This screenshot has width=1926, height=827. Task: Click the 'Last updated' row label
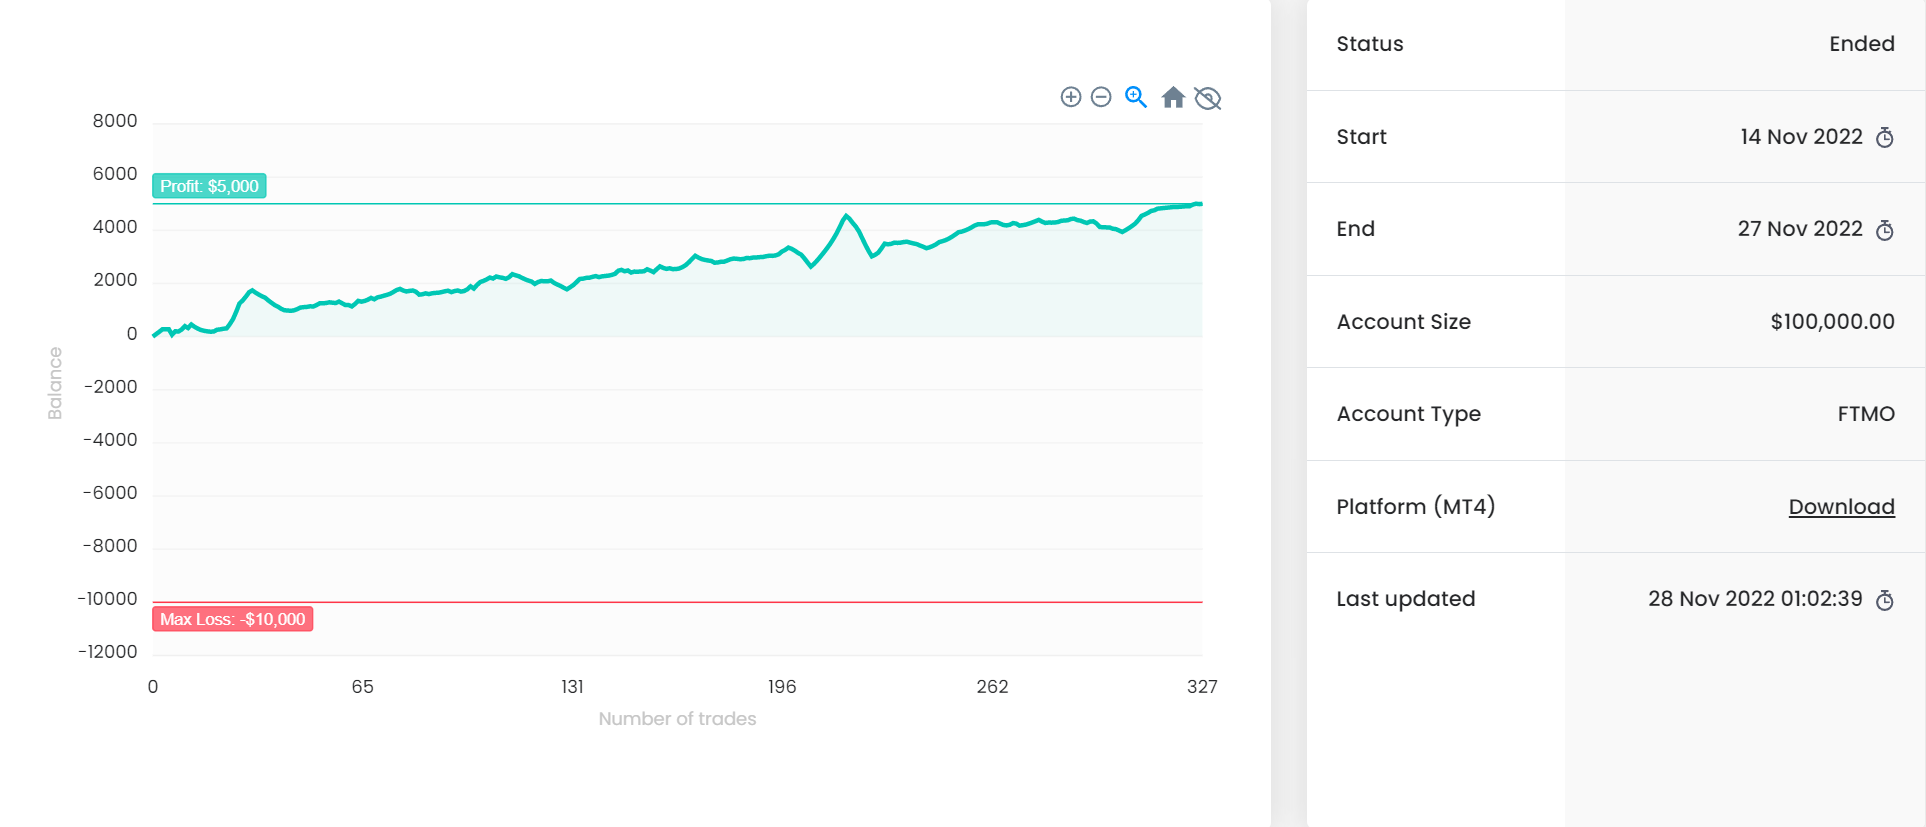click(1406, 599)
